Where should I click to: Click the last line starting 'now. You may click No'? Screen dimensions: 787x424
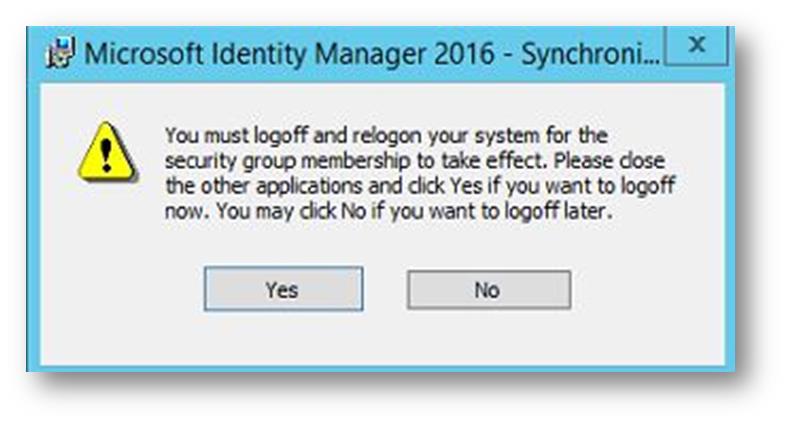(389, 211)
